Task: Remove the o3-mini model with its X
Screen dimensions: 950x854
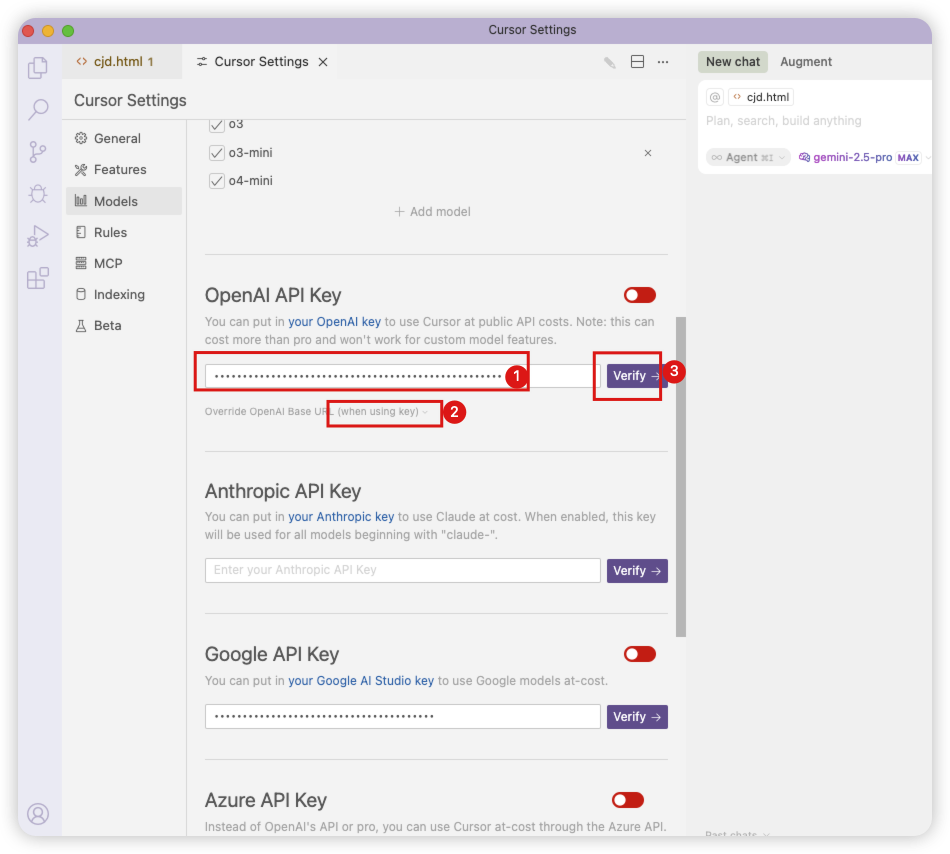Action: (x=648, y=153)
